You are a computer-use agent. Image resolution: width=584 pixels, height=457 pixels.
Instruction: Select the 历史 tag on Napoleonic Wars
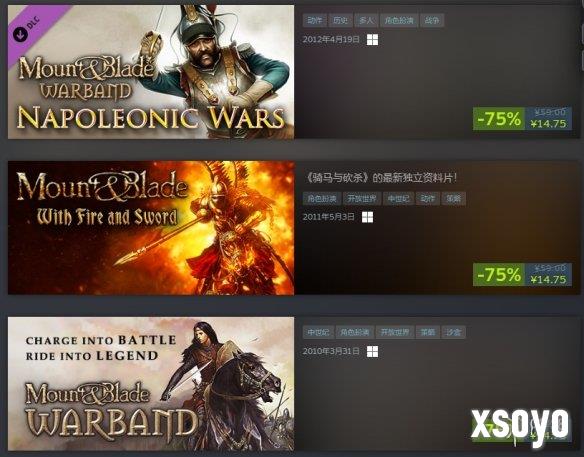pos(340,20)
